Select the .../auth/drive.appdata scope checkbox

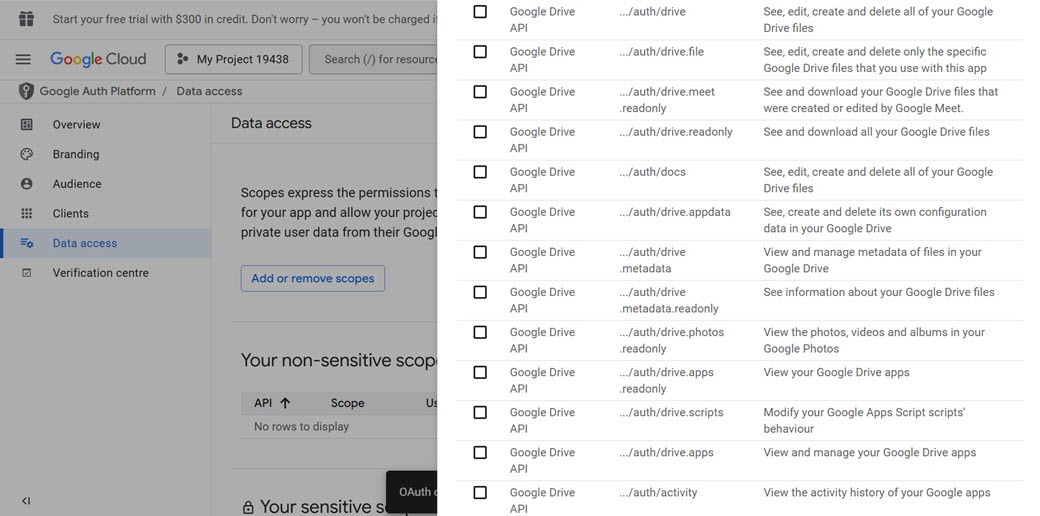pos(480,212)
